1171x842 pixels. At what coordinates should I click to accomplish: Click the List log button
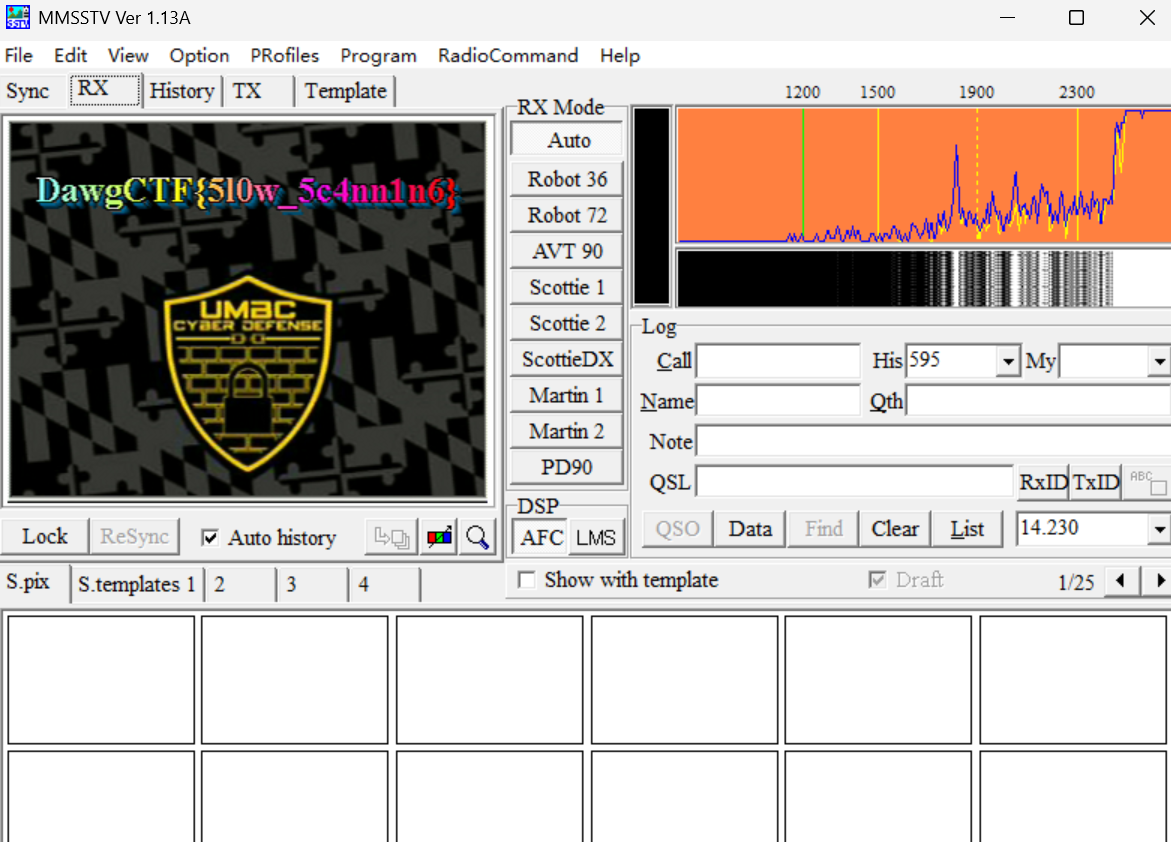click(x=967, y=529)
